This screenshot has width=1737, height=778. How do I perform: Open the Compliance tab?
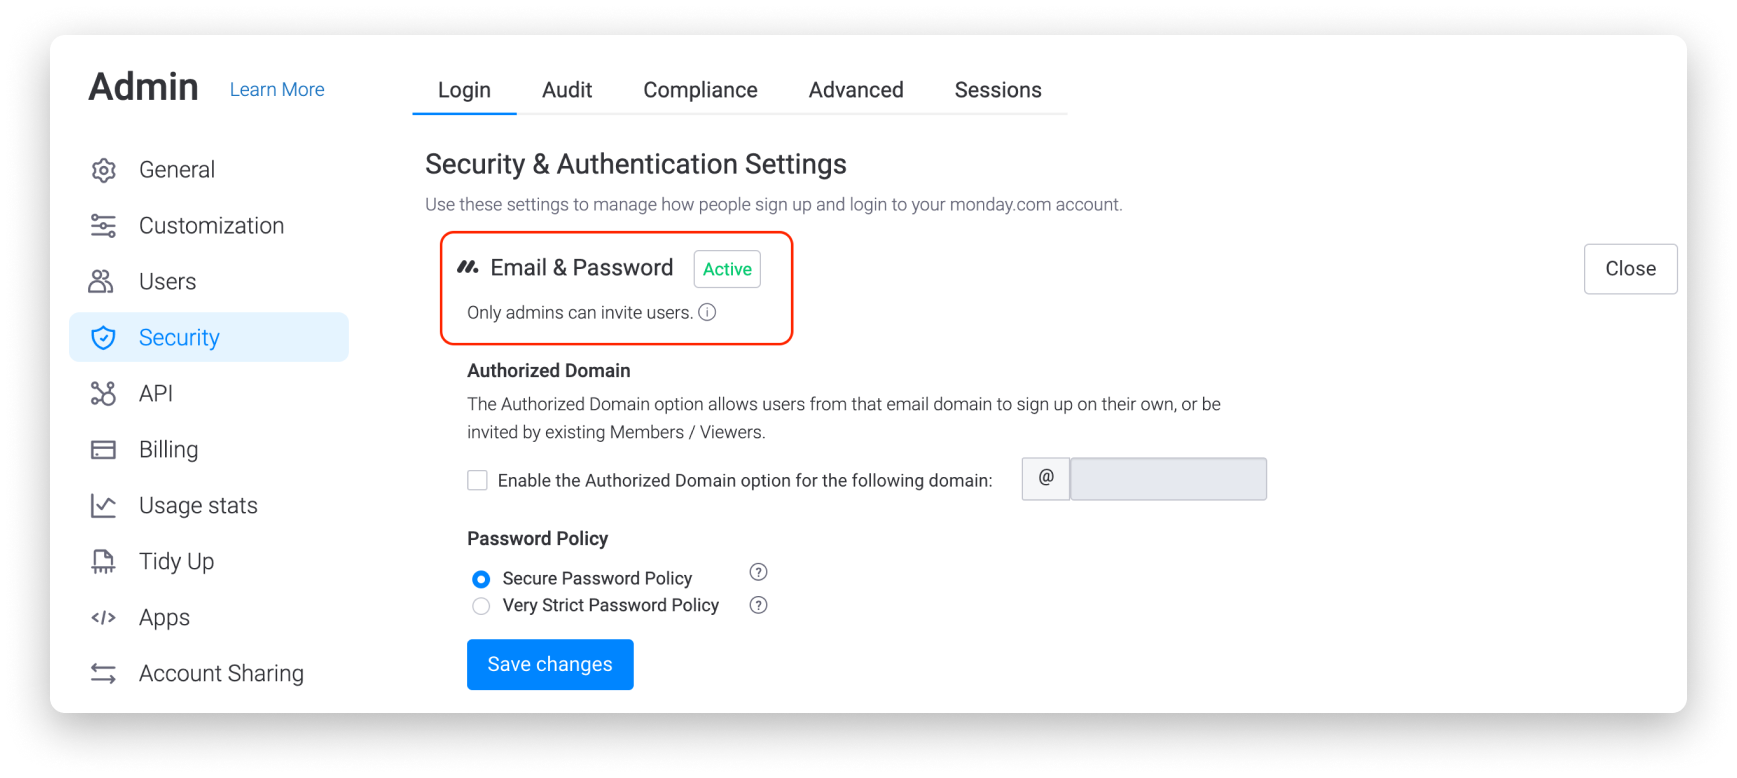pos(700,90)
